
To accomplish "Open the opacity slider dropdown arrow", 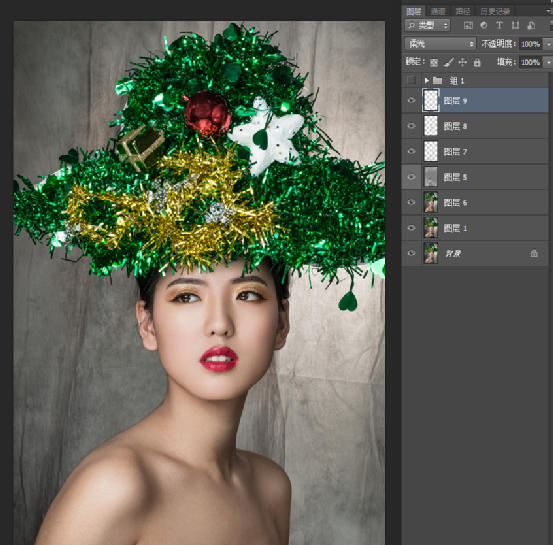I will click(x=548, y=44).
